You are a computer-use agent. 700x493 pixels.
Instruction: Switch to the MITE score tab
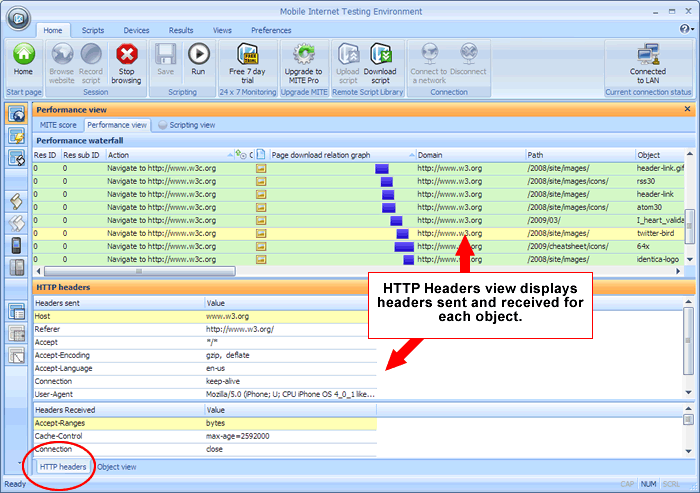58,125
